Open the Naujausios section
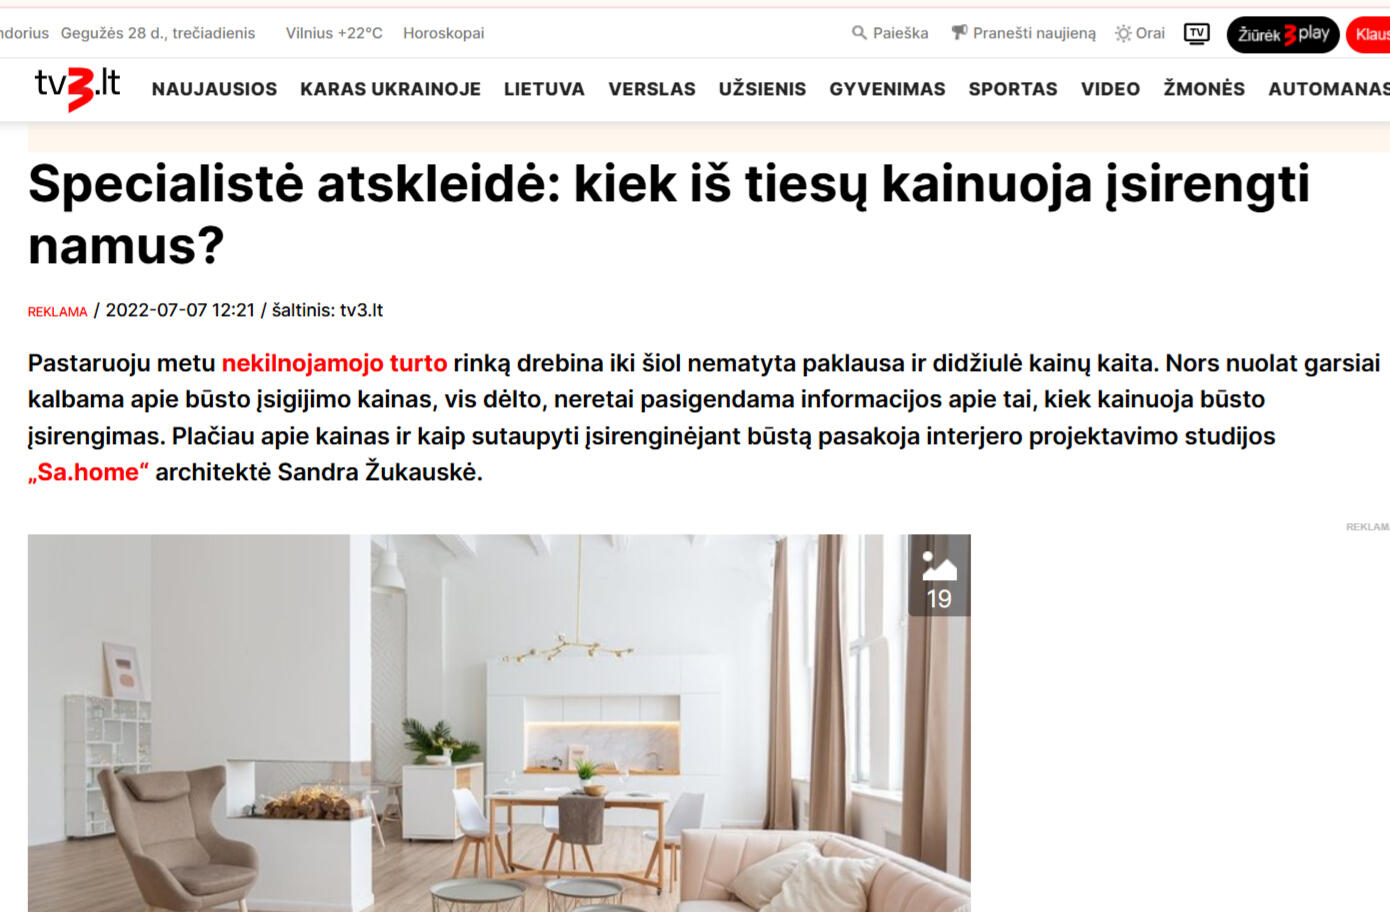1390x912 pixels. (x=214, y=89)
